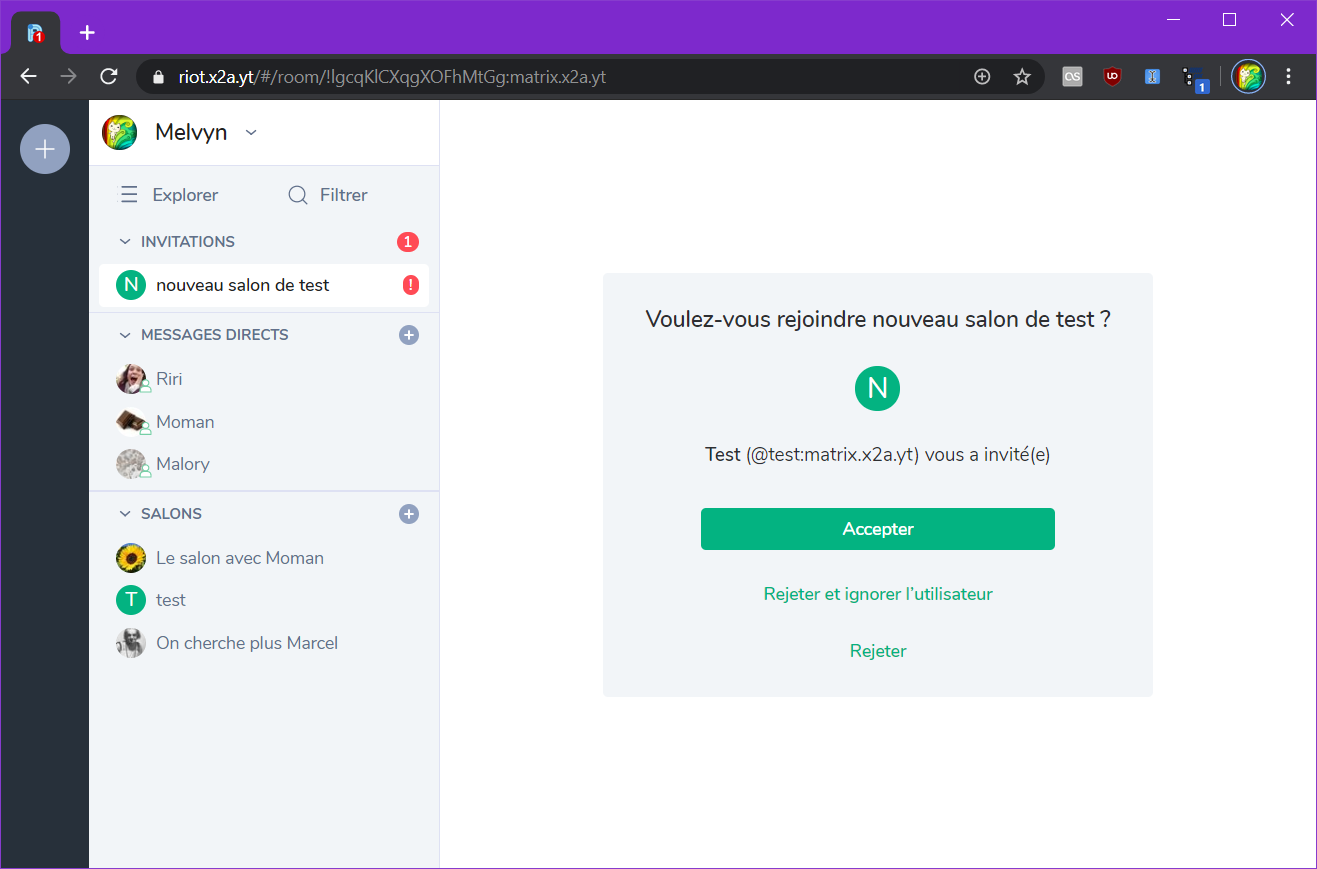The image size is (1317, 869).
Task: Click the Last.fm extension icon
Action: point(1072,76)
